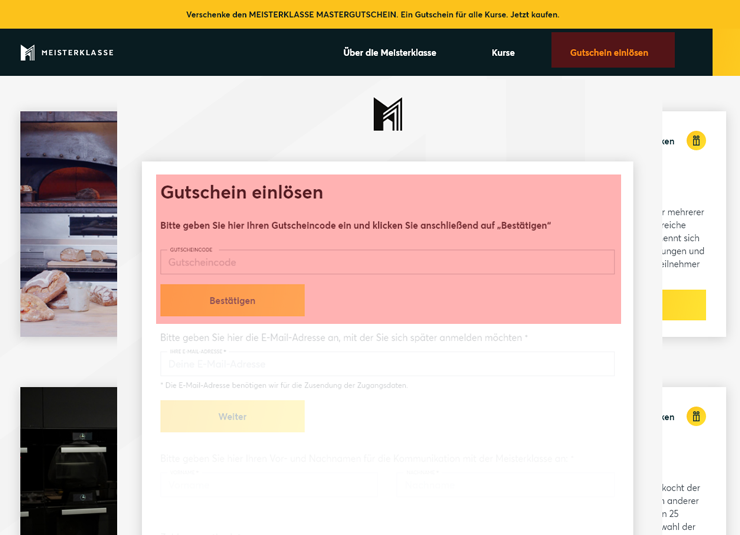The width and height of the screenshot is (740, 535).
Task: Open the Über die Meisterklasse menu item
Action: pos(389,52)
